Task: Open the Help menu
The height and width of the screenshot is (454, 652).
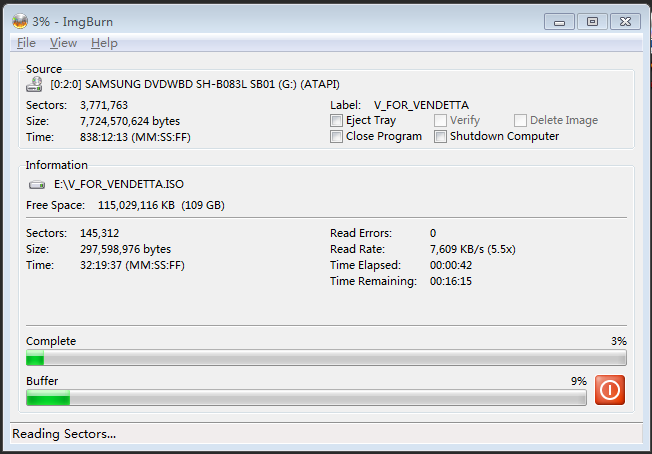Action: click(x=104, y=43)
